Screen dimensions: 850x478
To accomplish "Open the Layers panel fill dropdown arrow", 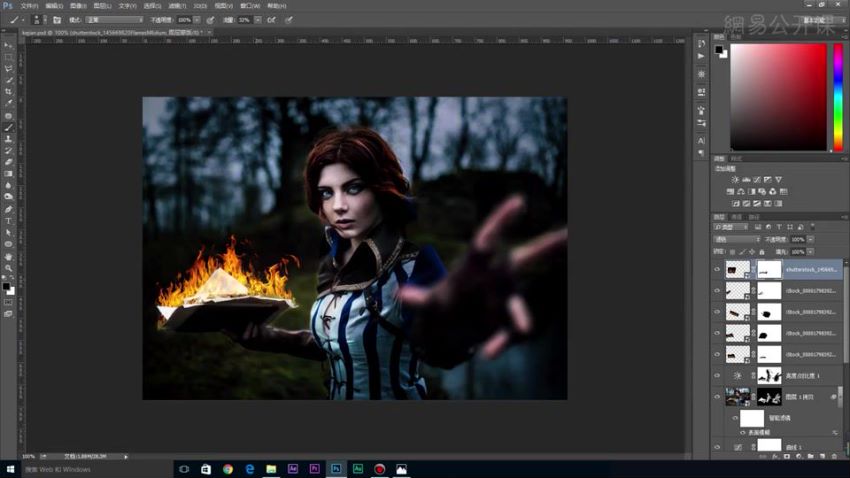I will coord(810,252).
